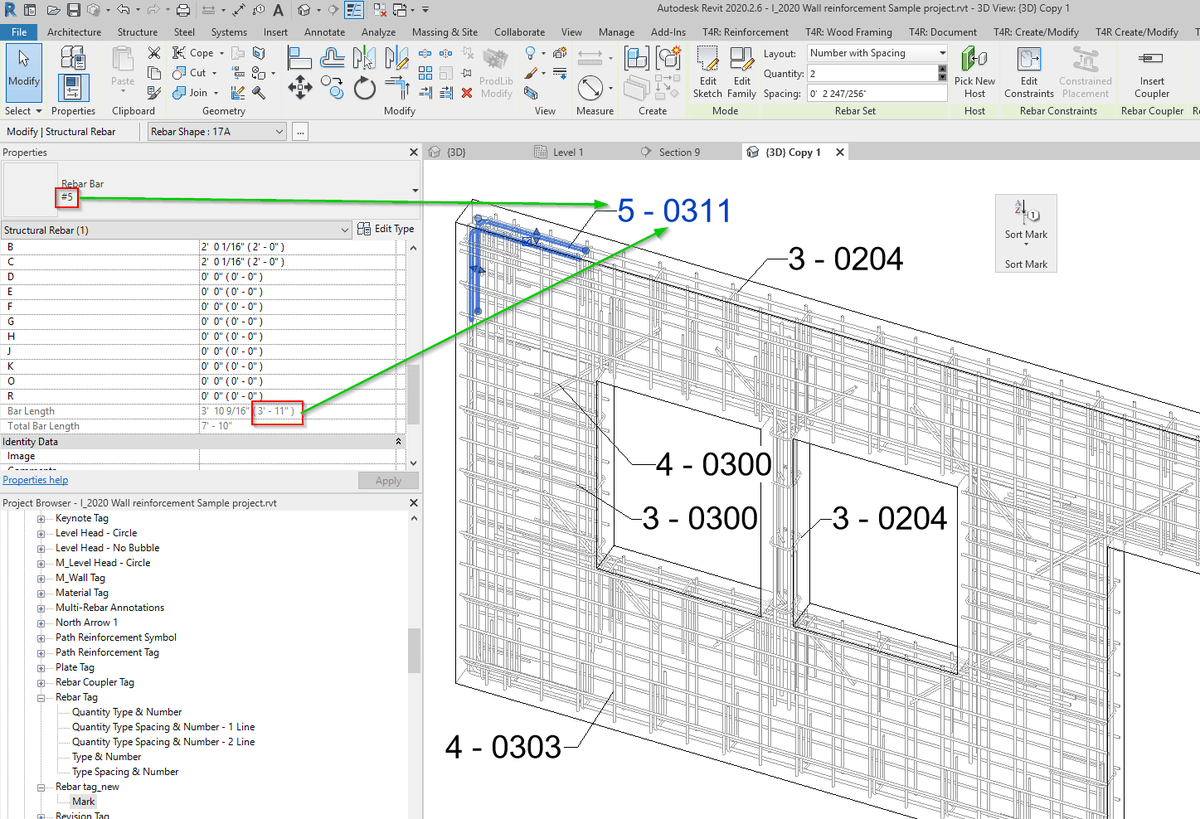Switch to the Level 1 view tab
1200x819 pixels.
coord(568,152)
